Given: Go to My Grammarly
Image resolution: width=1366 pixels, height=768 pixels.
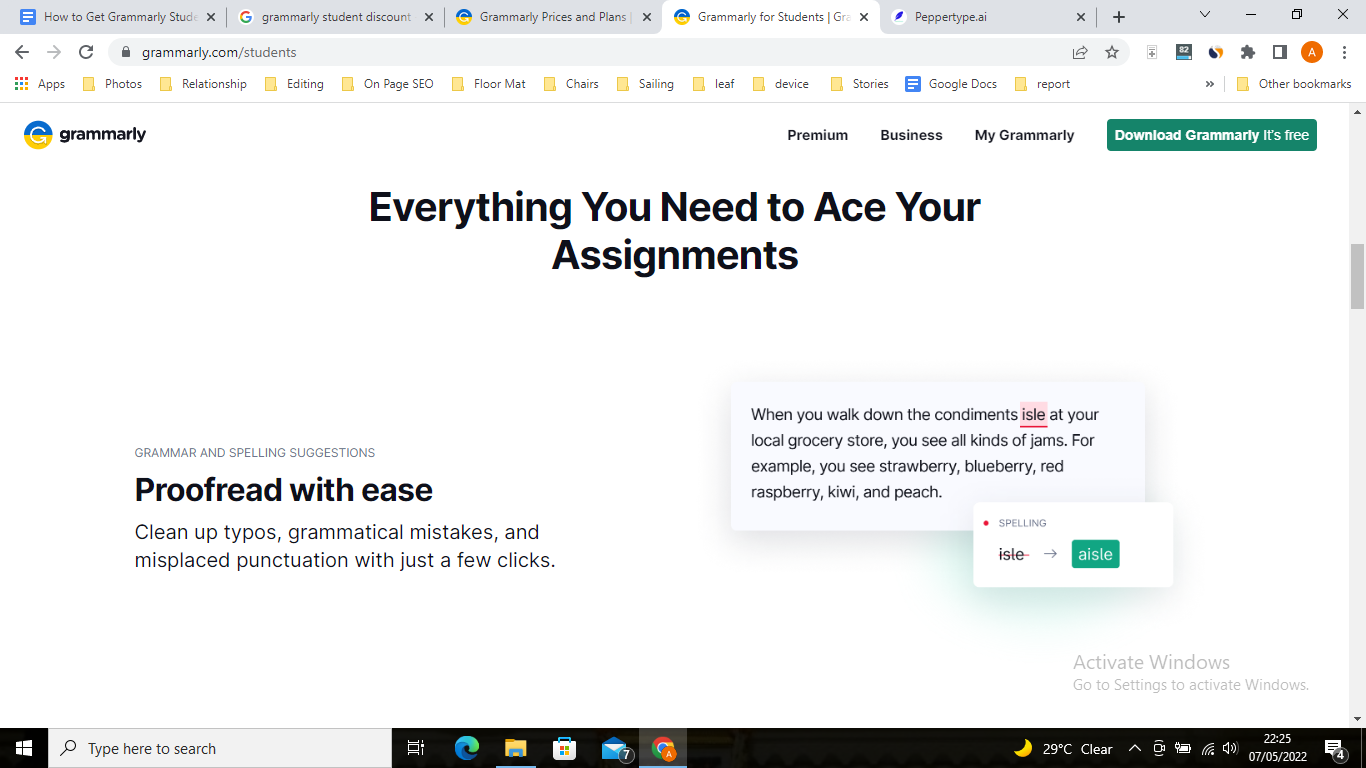Looking at the screenshot, I should (x=1024, y=135).
